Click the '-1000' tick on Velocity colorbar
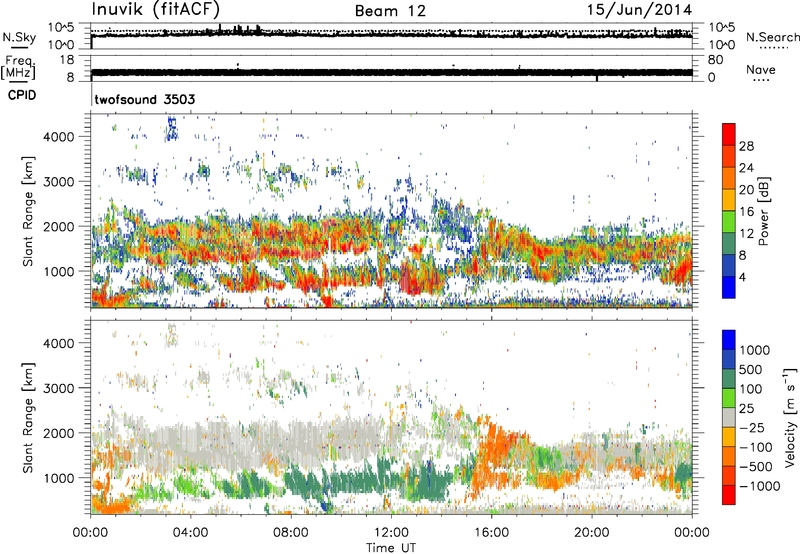 pos(760,486)
